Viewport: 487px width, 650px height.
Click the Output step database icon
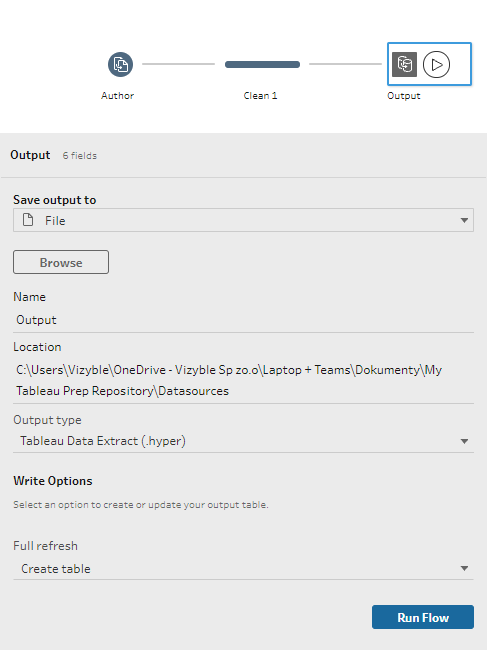coord(404,64)
